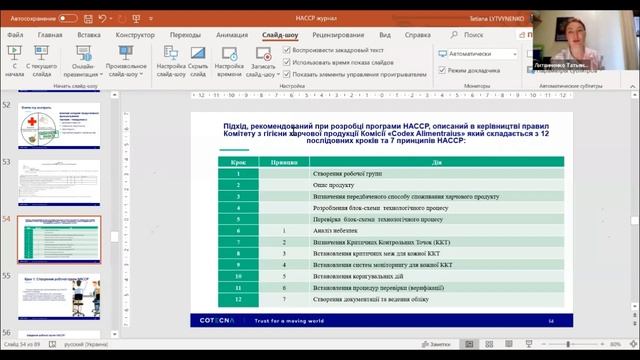Click the zoom slider handle

[x=568, y=344]
